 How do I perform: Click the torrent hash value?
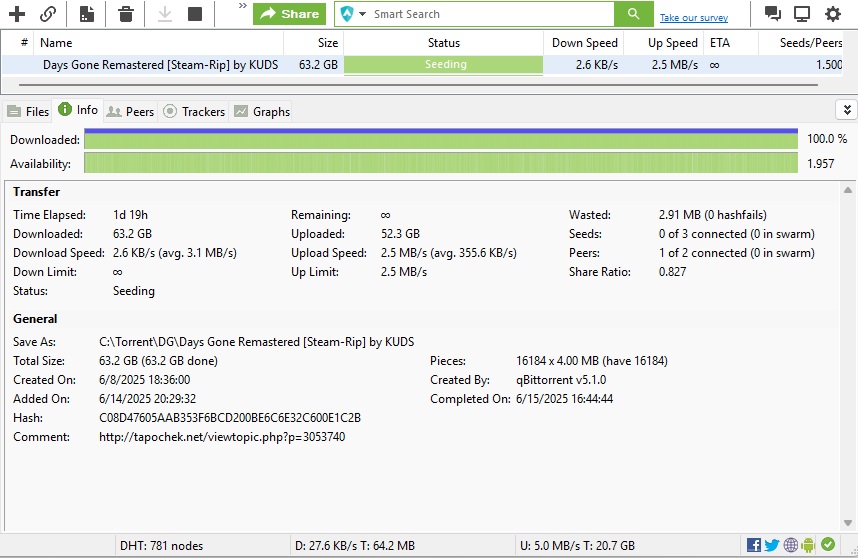(x=230, y=418)
